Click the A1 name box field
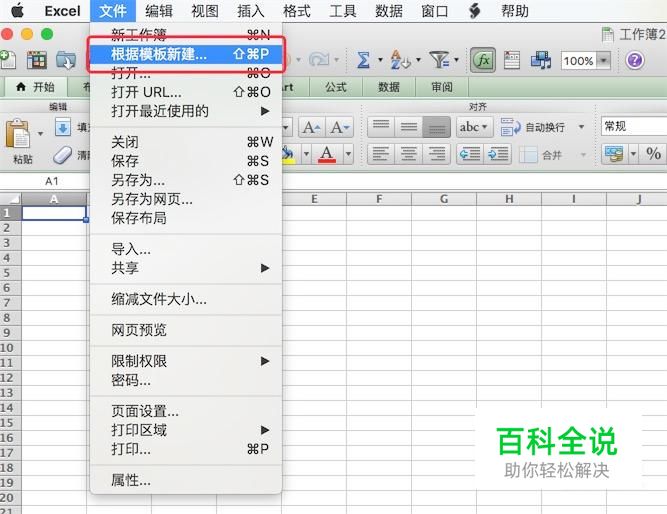This screenshot has width=667, height=514. tap(45, 182)
